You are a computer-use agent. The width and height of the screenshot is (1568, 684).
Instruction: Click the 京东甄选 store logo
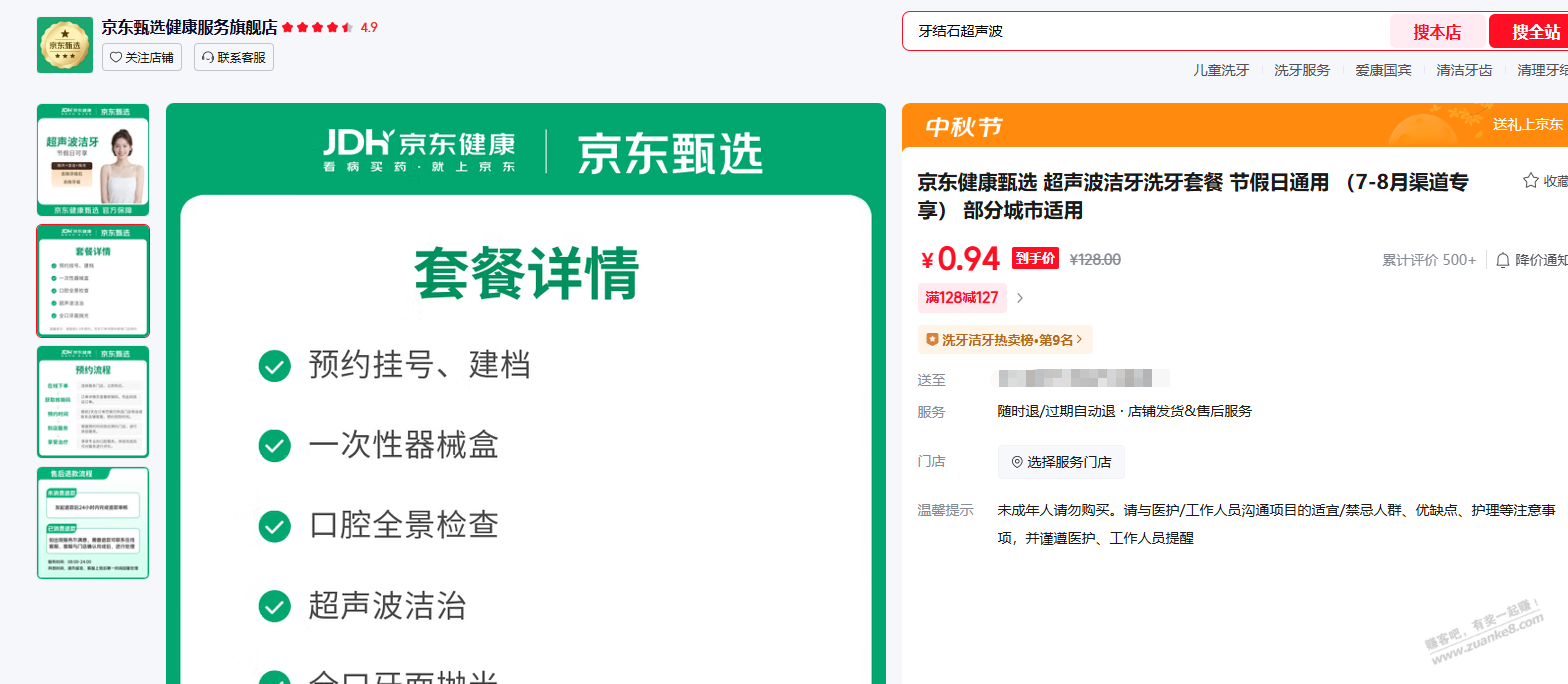[65, 45]
